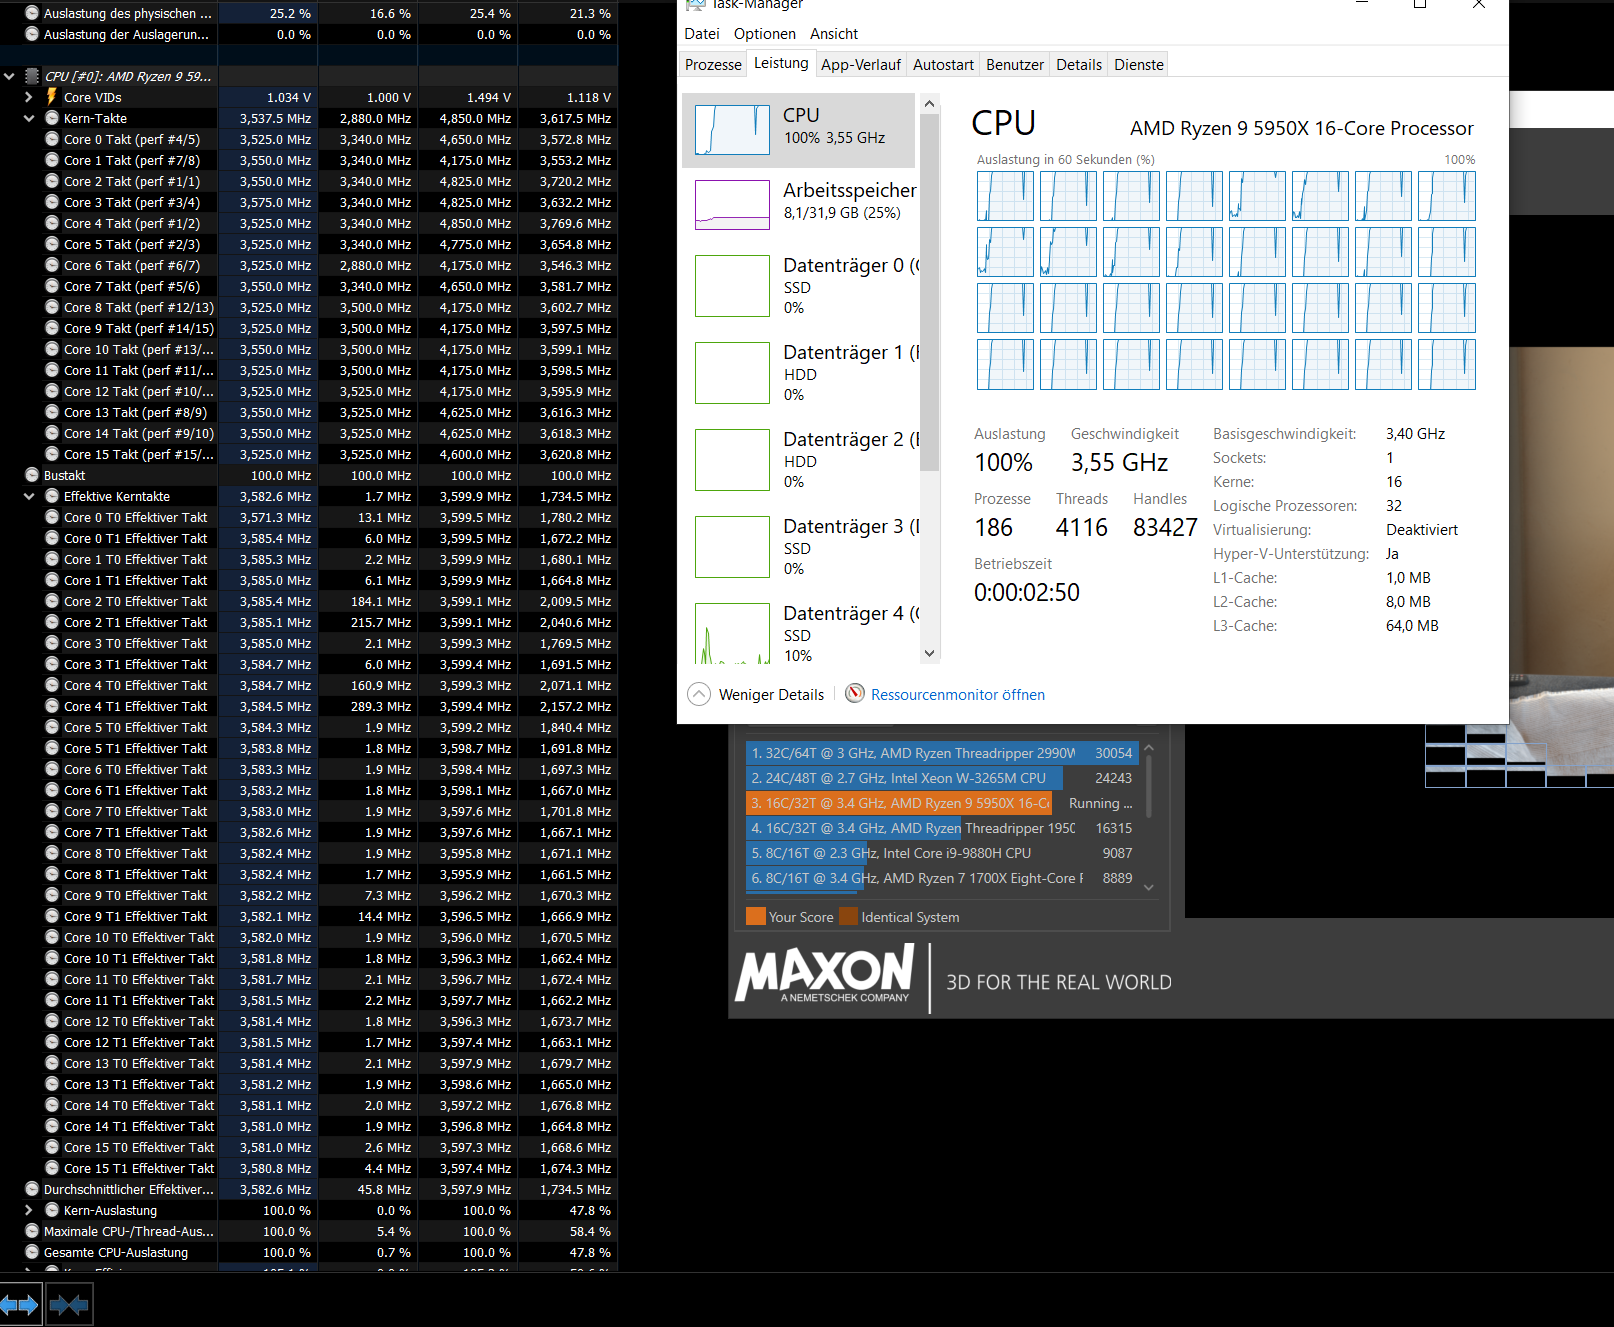Click the sensor icon of Auslastung des physischen ...

tap(32, 13)
